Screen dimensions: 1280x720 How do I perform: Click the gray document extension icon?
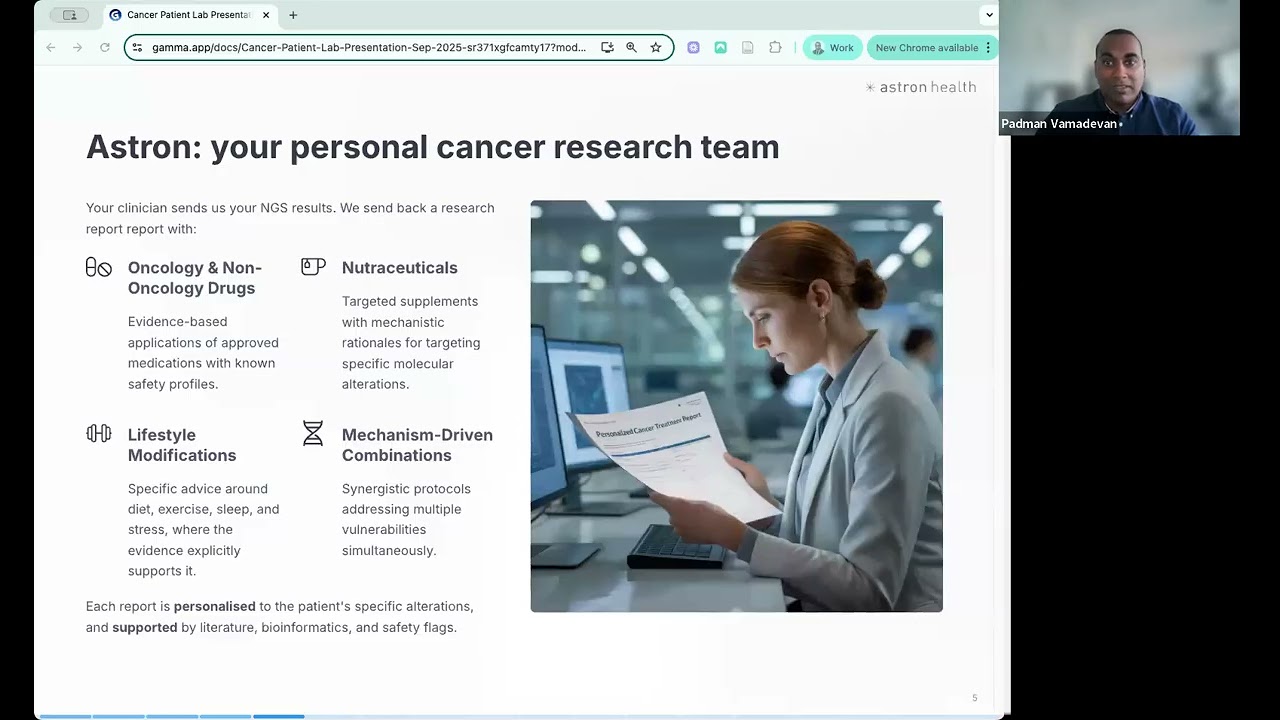[x=747, y=47]
